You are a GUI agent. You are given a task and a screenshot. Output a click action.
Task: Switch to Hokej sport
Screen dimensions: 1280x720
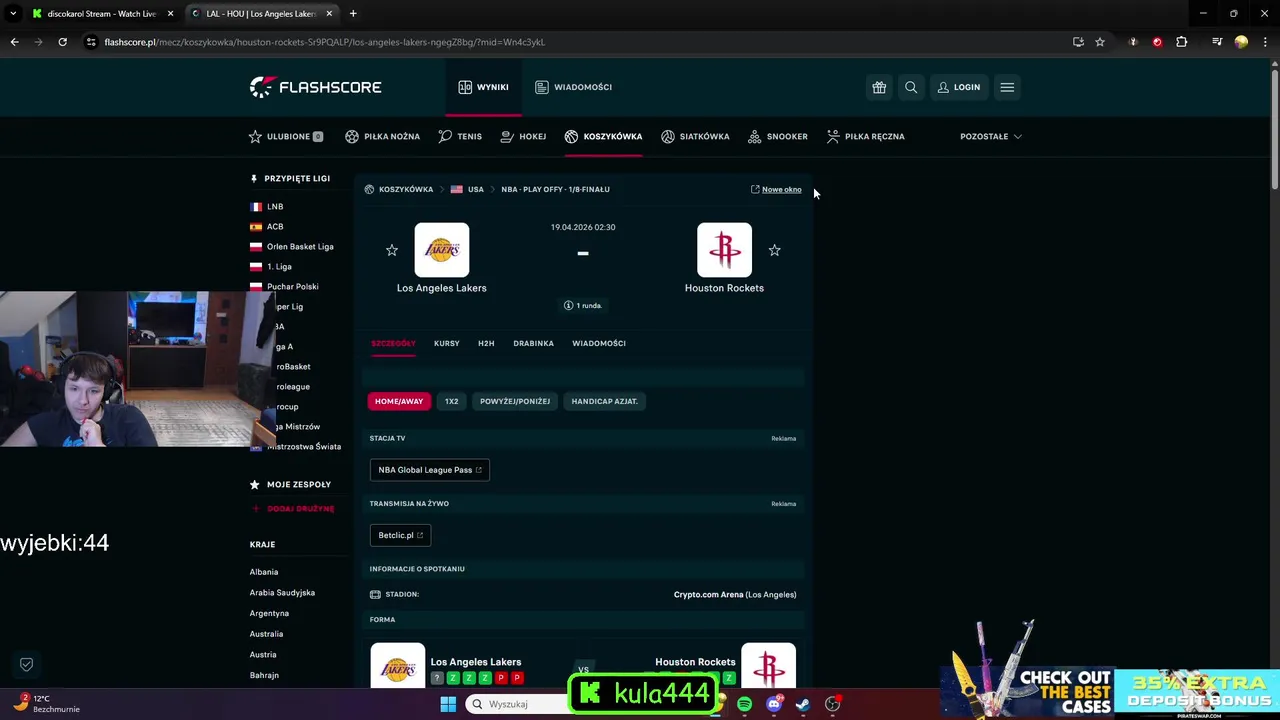click(x=523, y=136)
